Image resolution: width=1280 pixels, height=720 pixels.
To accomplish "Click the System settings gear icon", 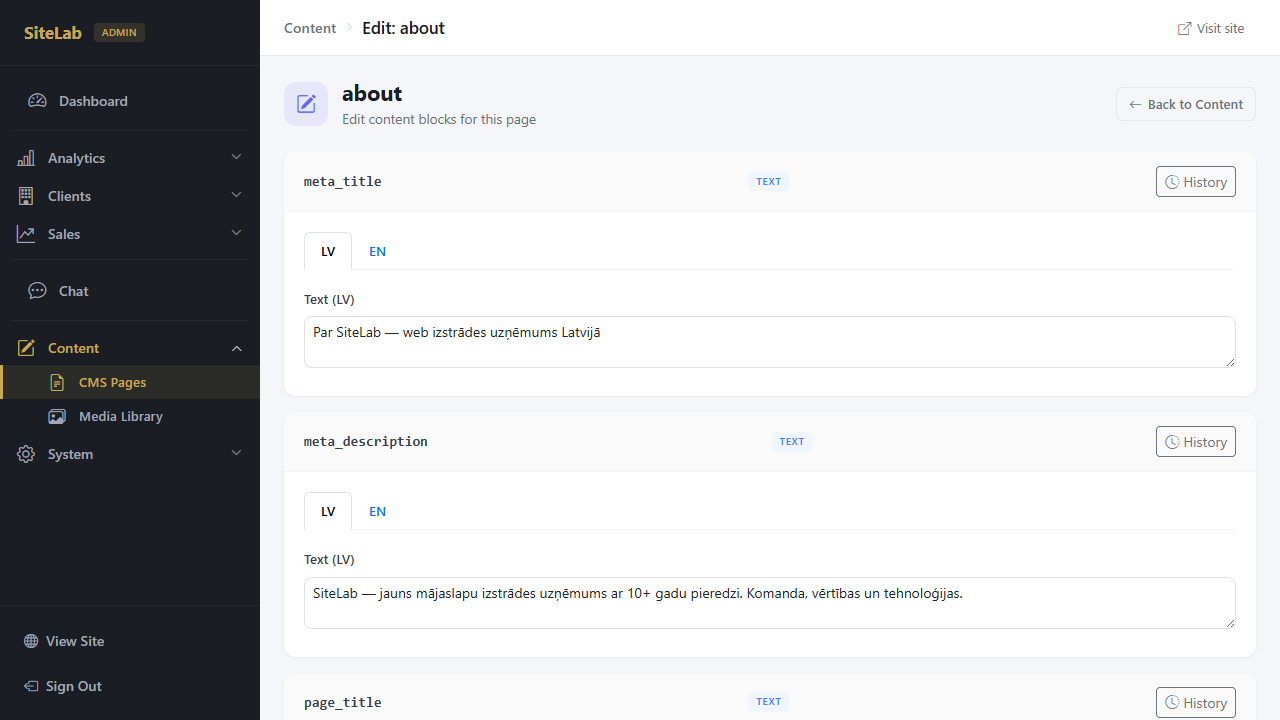I will coord(25,454).
